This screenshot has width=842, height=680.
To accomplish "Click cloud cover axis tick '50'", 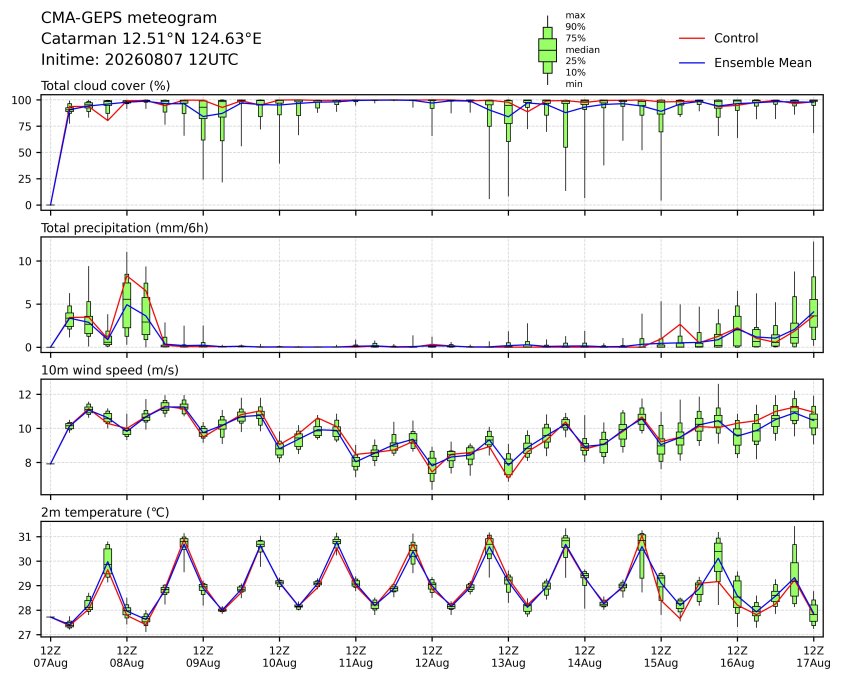I will [26, 153].
